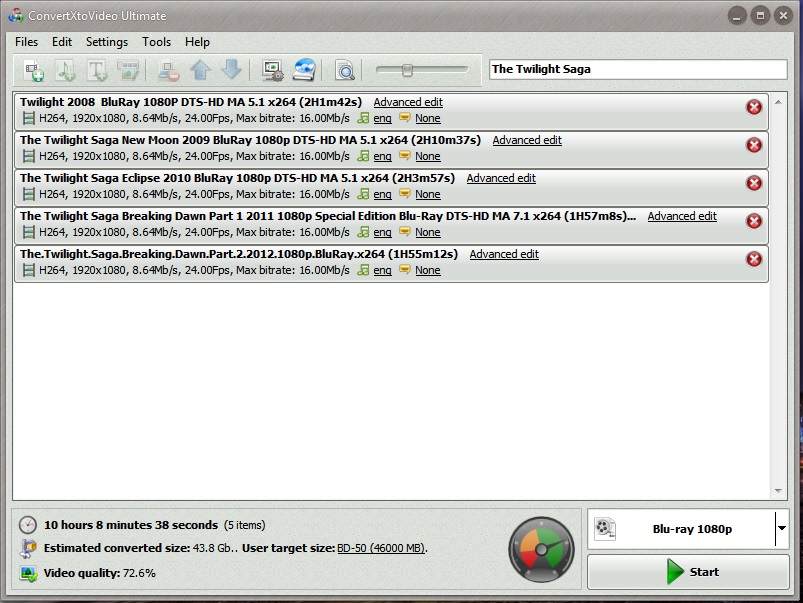
Task: Add a video file with toolbar icon
Action: (x=34, y=70)
